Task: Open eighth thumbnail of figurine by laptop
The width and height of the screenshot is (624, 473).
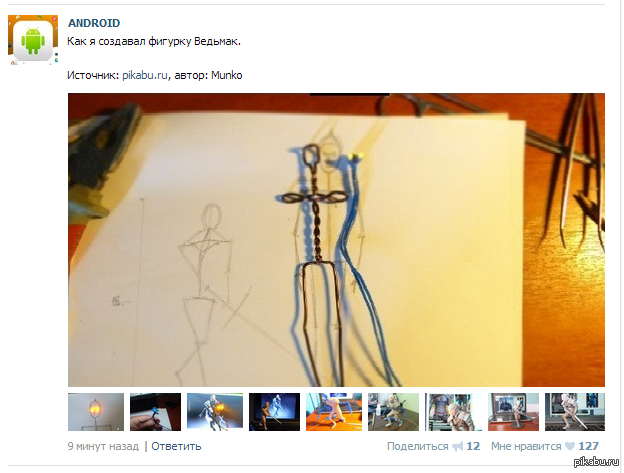Action: tap(513, 412)
